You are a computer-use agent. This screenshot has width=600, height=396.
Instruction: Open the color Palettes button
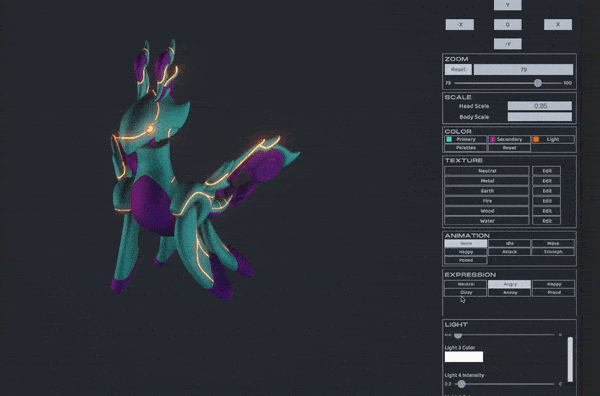click(466, 148)
